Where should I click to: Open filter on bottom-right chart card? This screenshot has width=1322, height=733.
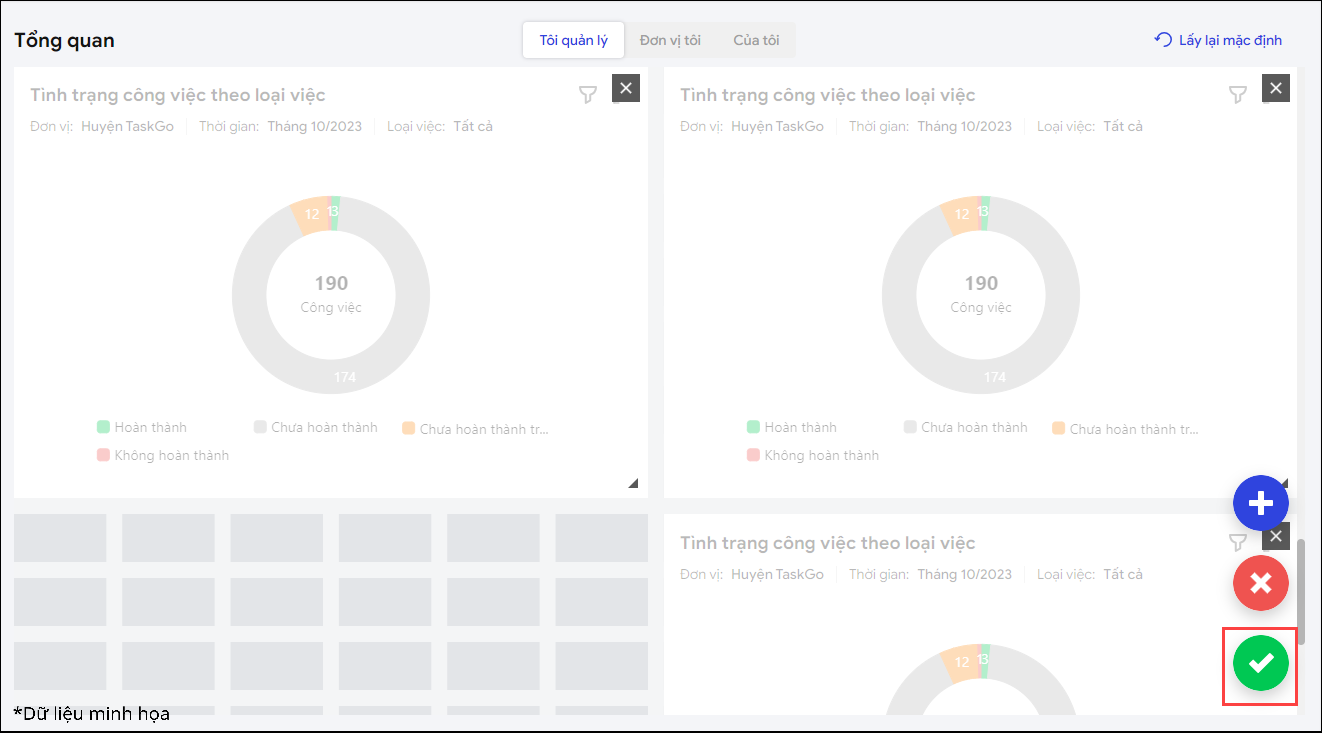tap(1238, 543)
